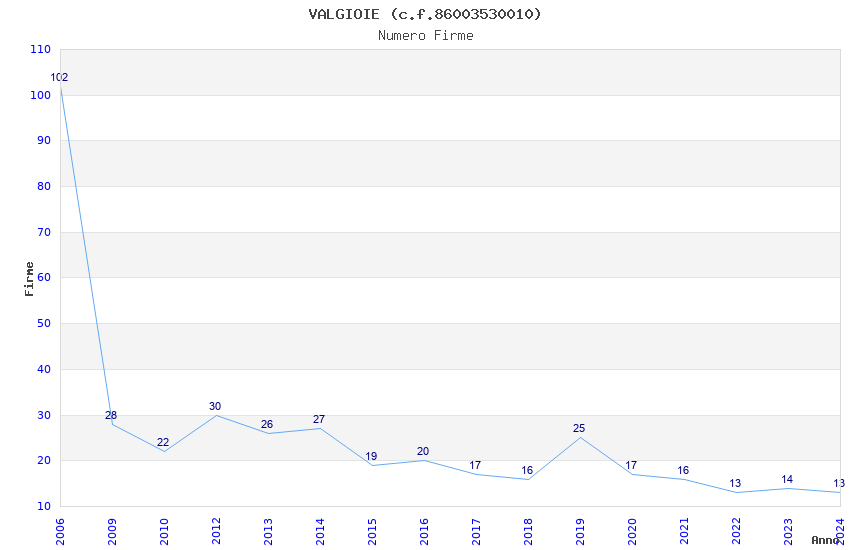Select the data label 16 for 2021
Image resolution: width=850 pixels, height=550 pixels.
coord(683,470)
